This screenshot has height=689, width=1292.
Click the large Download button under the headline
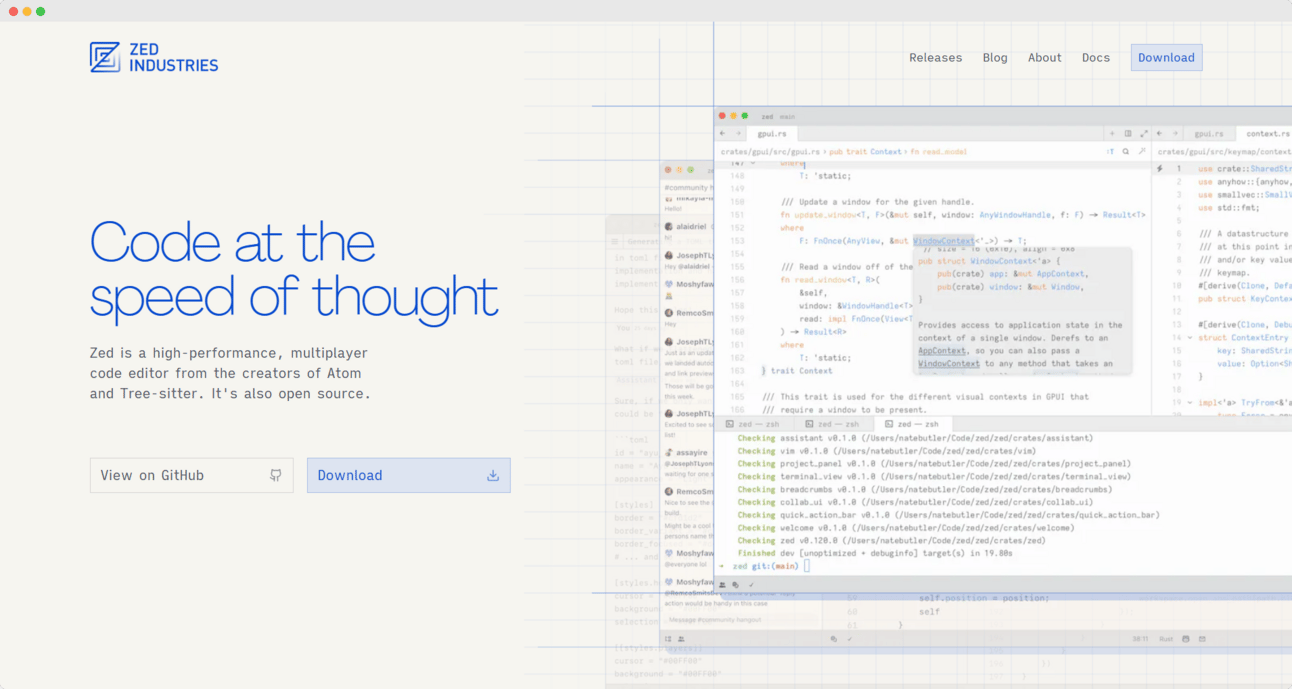point(409,475)
